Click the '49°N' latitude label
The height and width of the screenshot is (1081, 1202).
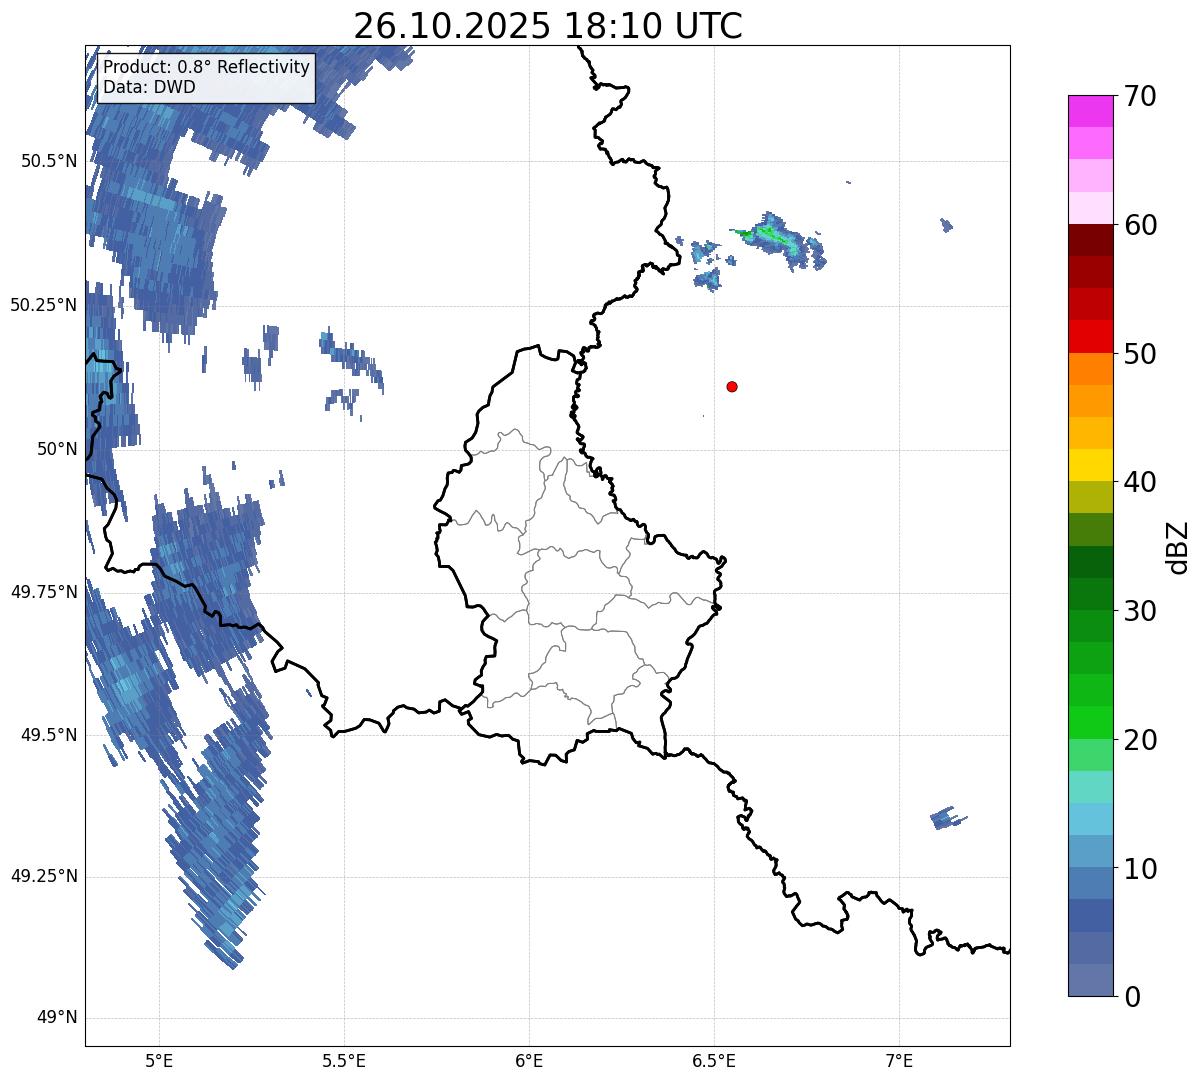57,1018
